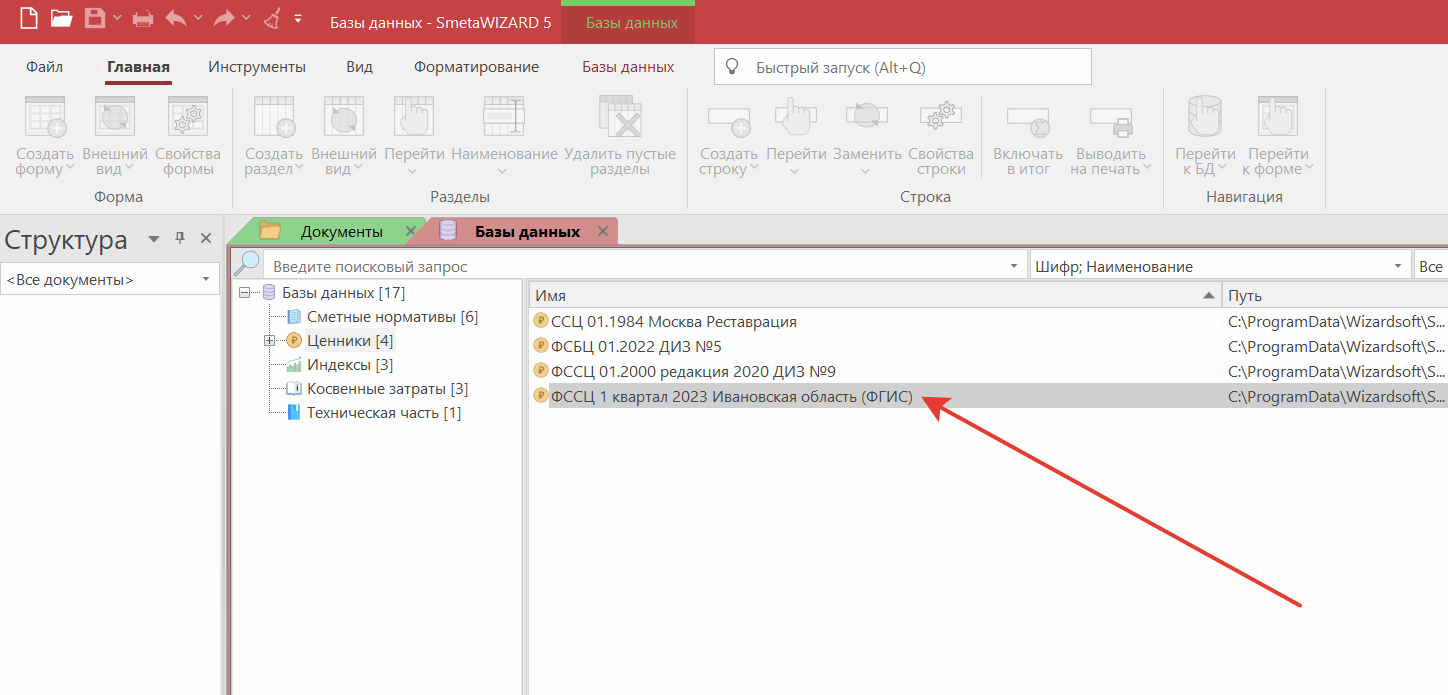Screen dimensions: 1448x695
Task: Sort by the Имя column header
Action: point(874,295)
